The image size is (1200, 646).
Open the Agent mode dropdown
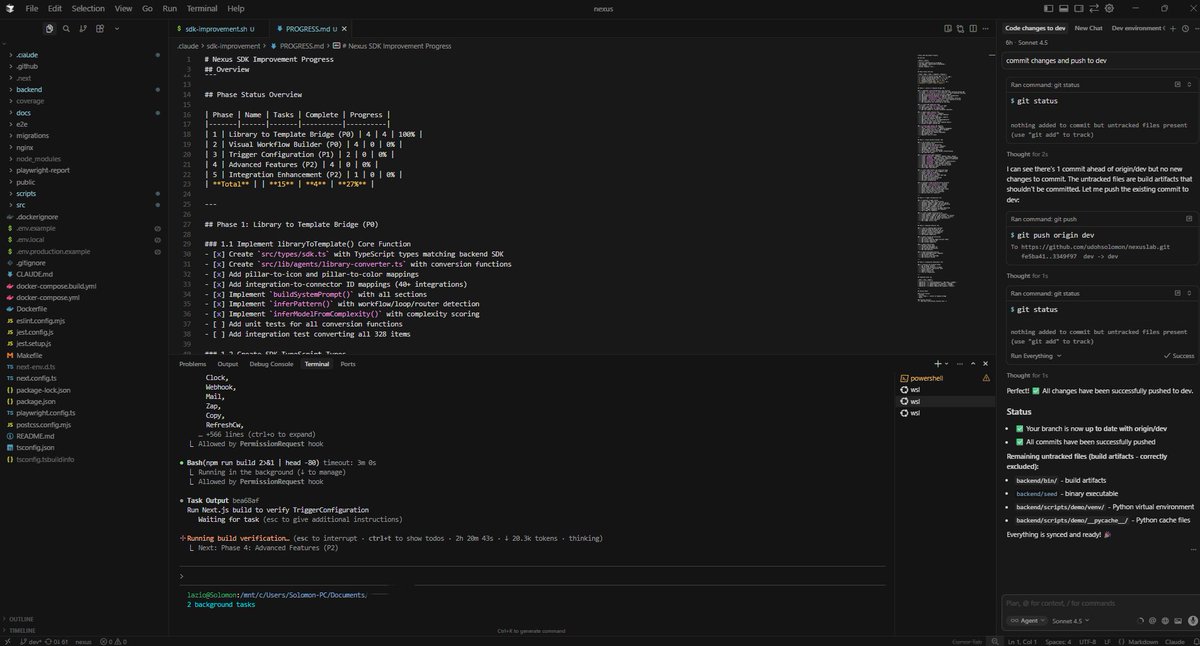[1027, 621]
